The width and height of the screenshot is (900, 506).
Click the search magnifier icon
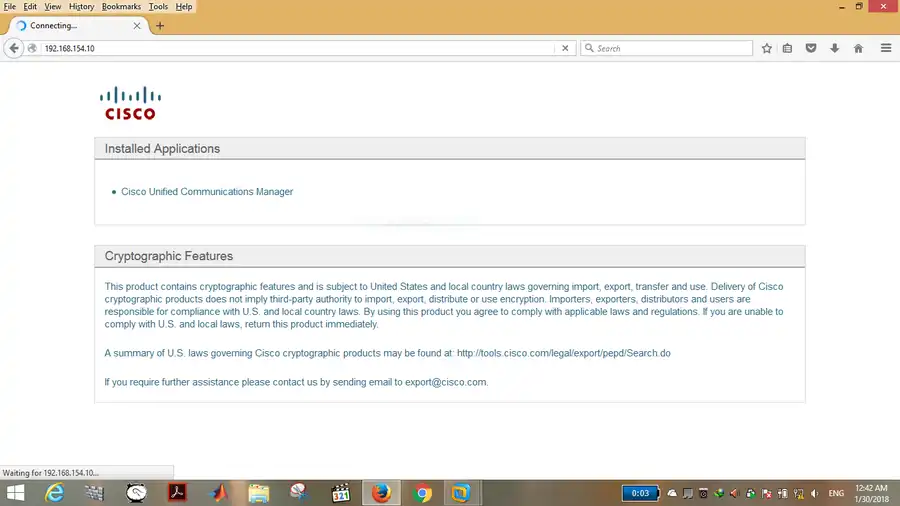tap(589, 48)
